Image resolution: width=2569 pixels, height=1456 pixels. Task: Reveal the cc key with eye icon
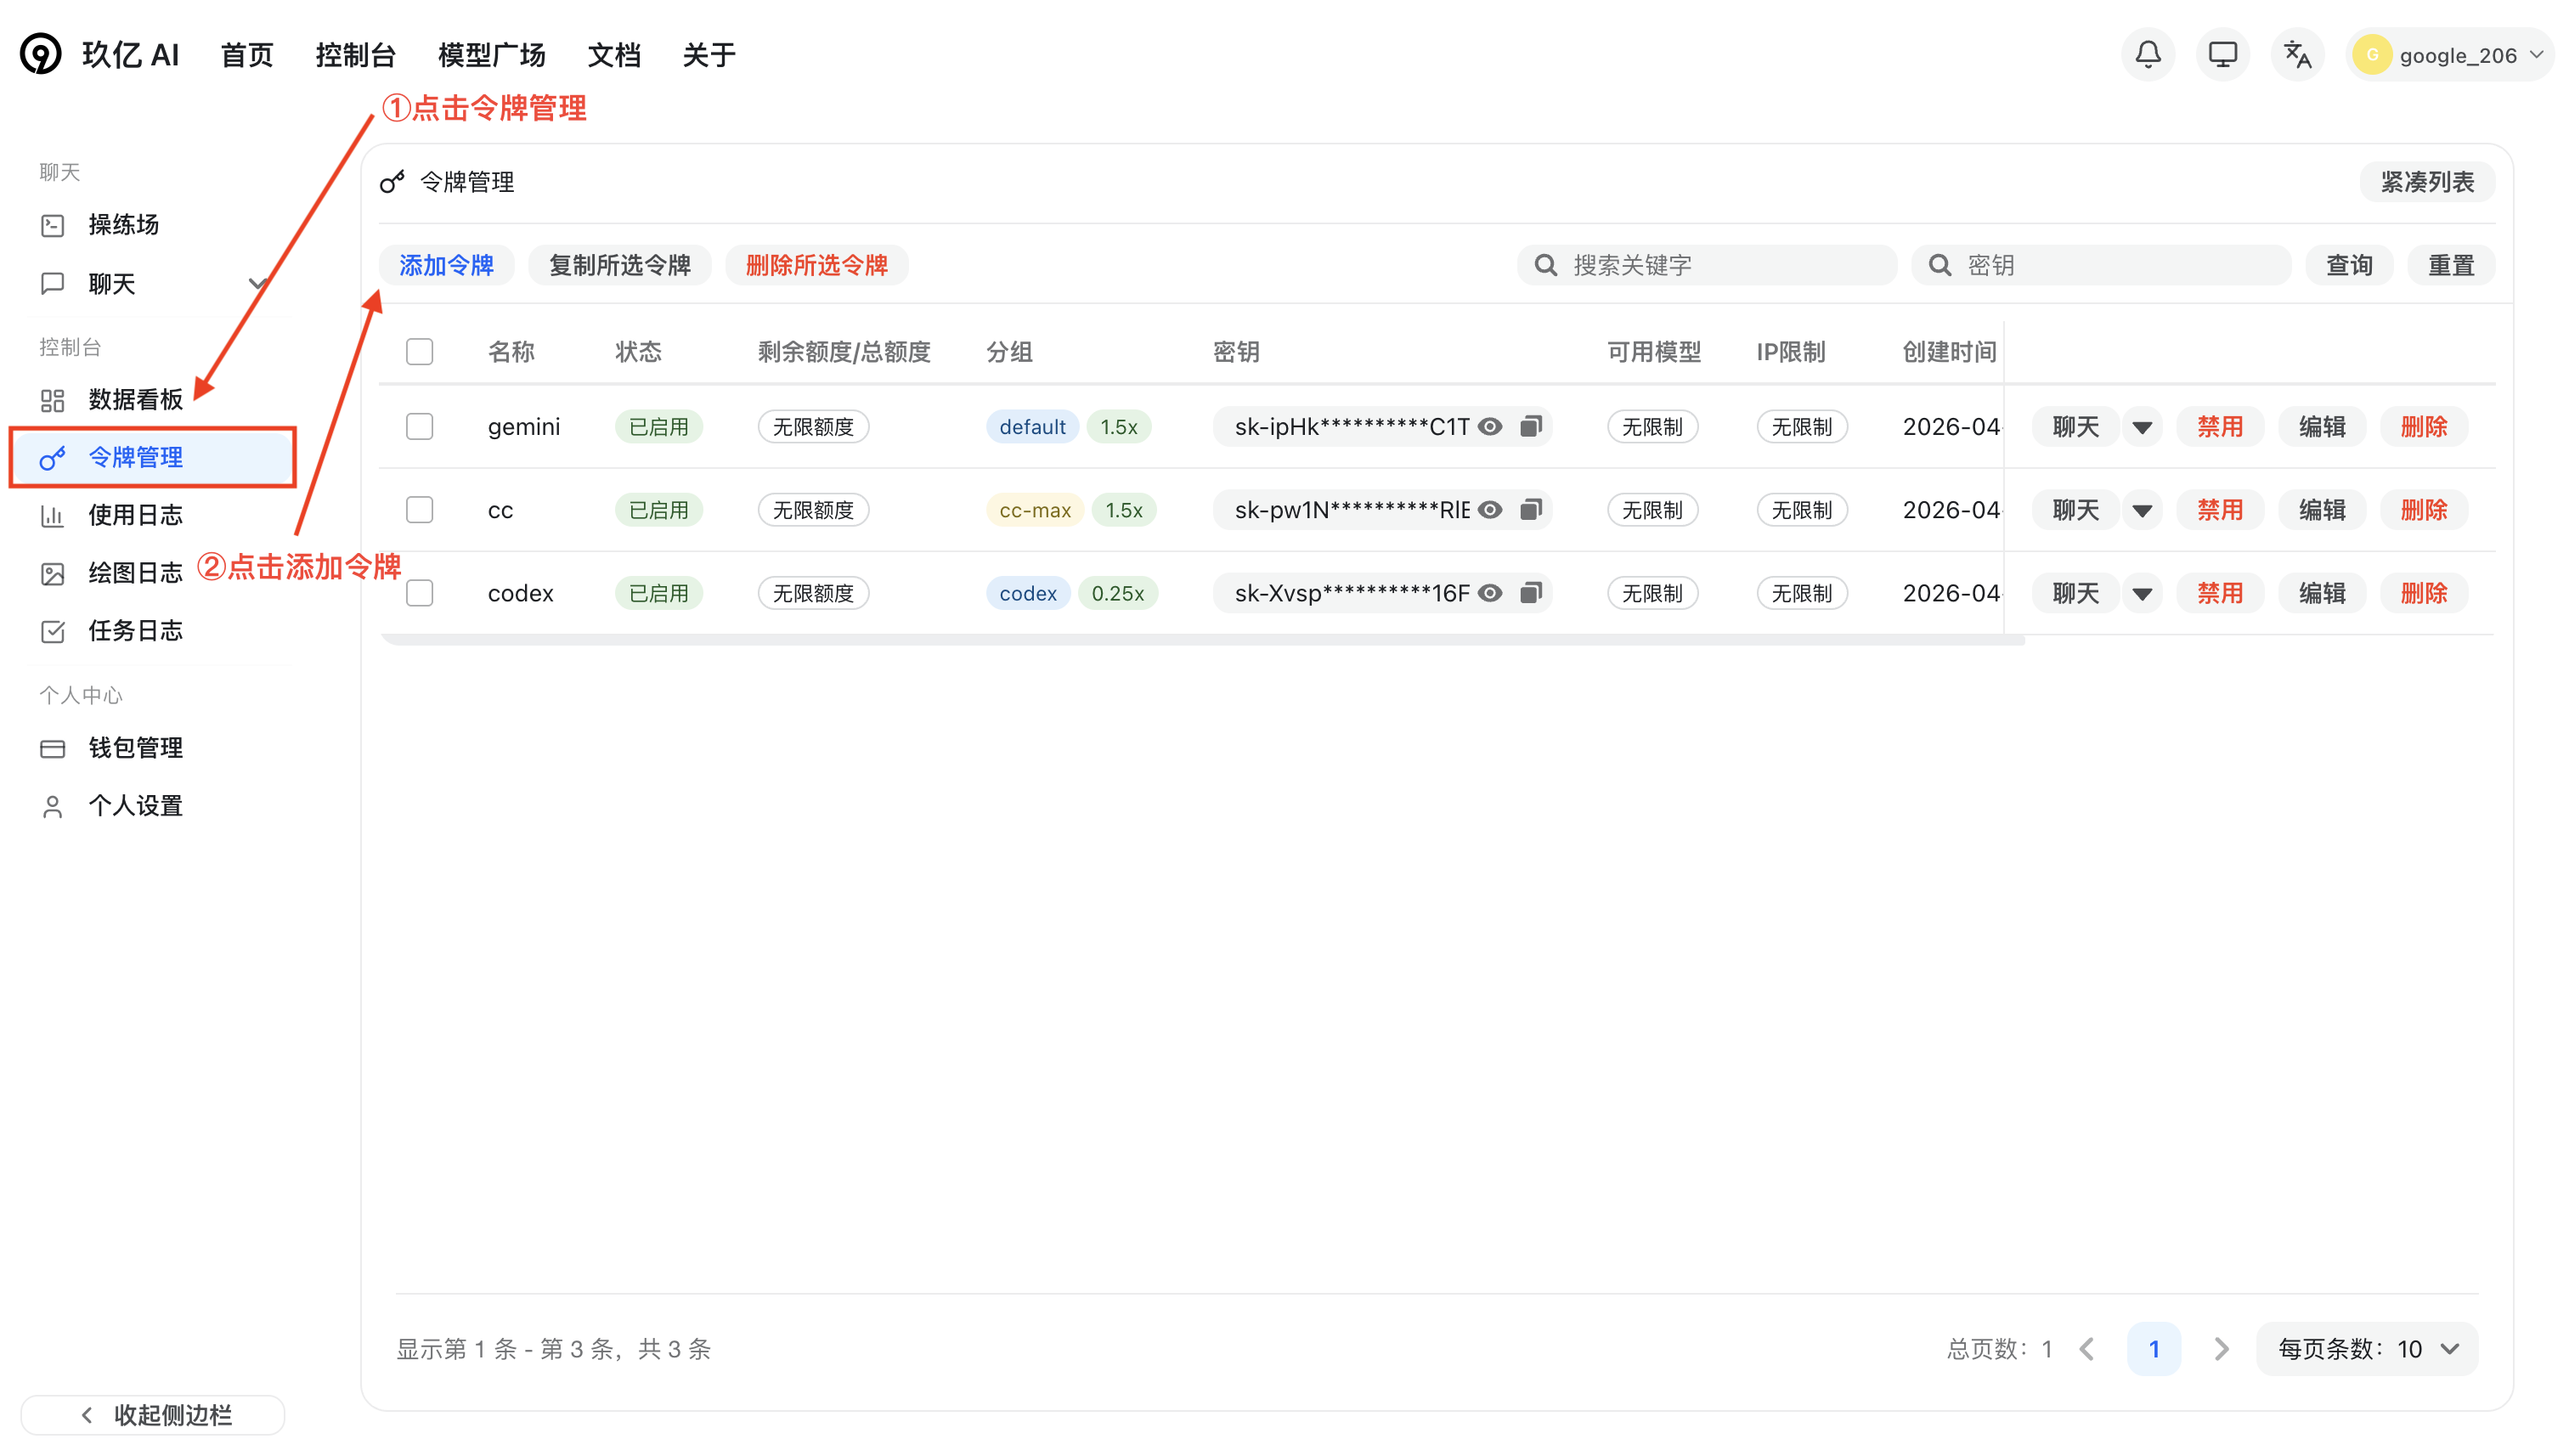coord(1490,510)
